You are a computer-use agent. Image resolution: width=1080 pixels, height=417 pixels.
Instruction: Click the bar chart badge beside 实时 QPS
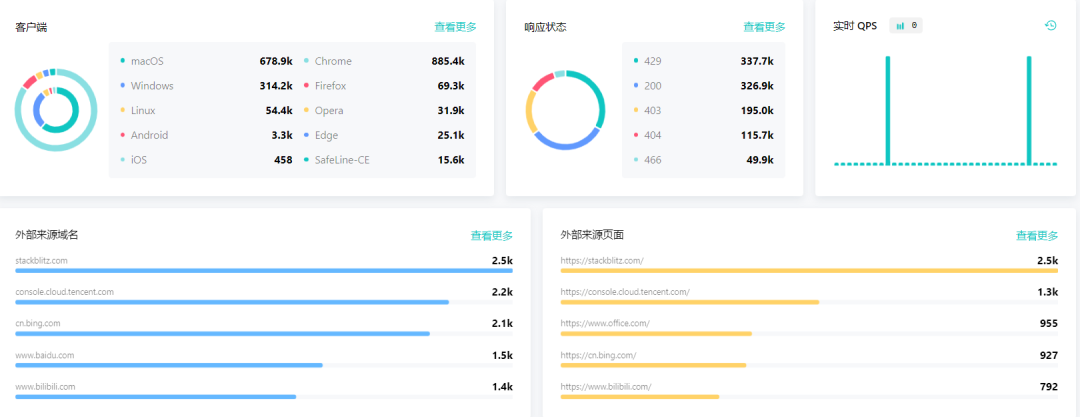coord(906,26)
